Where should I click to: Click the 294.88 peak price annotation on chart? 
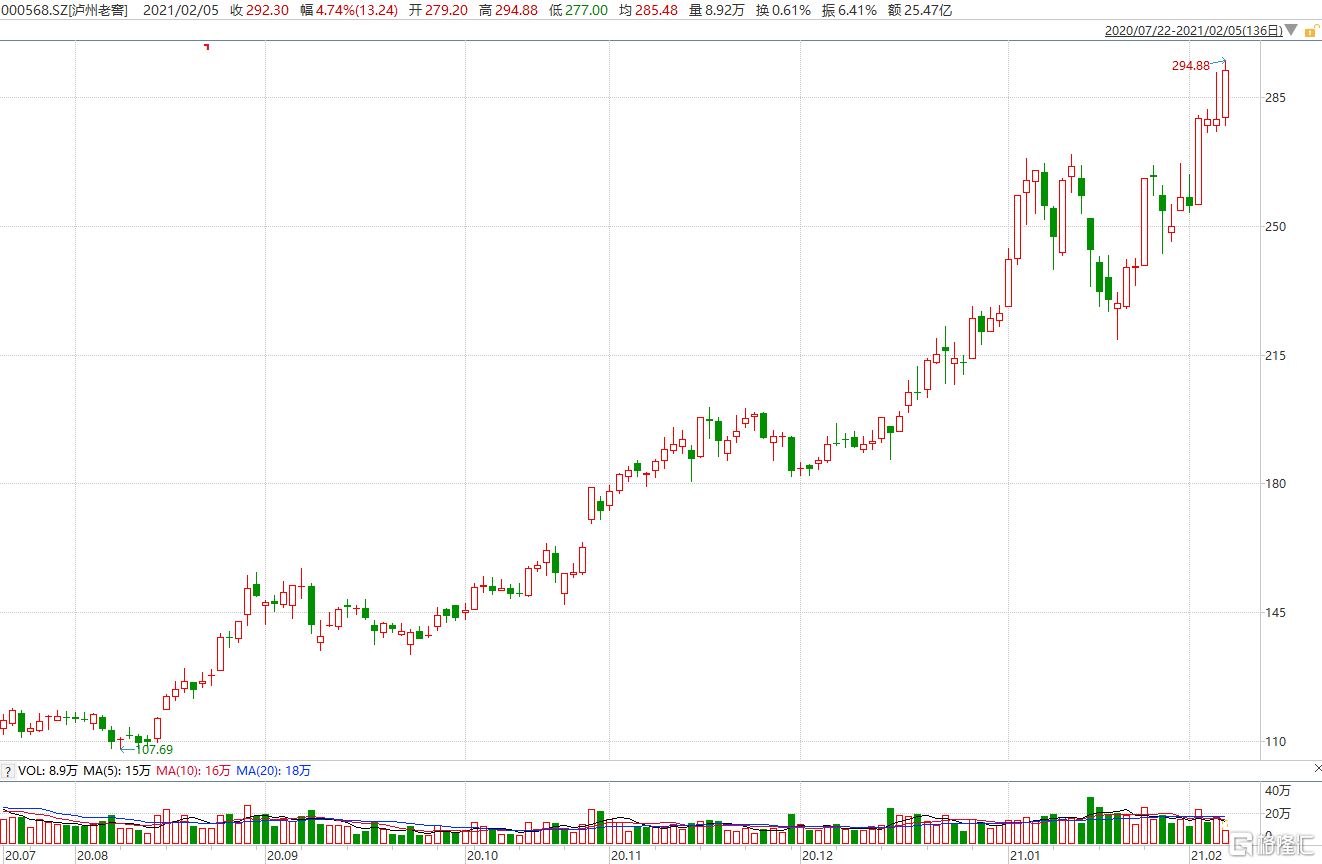pyautogui.click(x=1191, y=65)
